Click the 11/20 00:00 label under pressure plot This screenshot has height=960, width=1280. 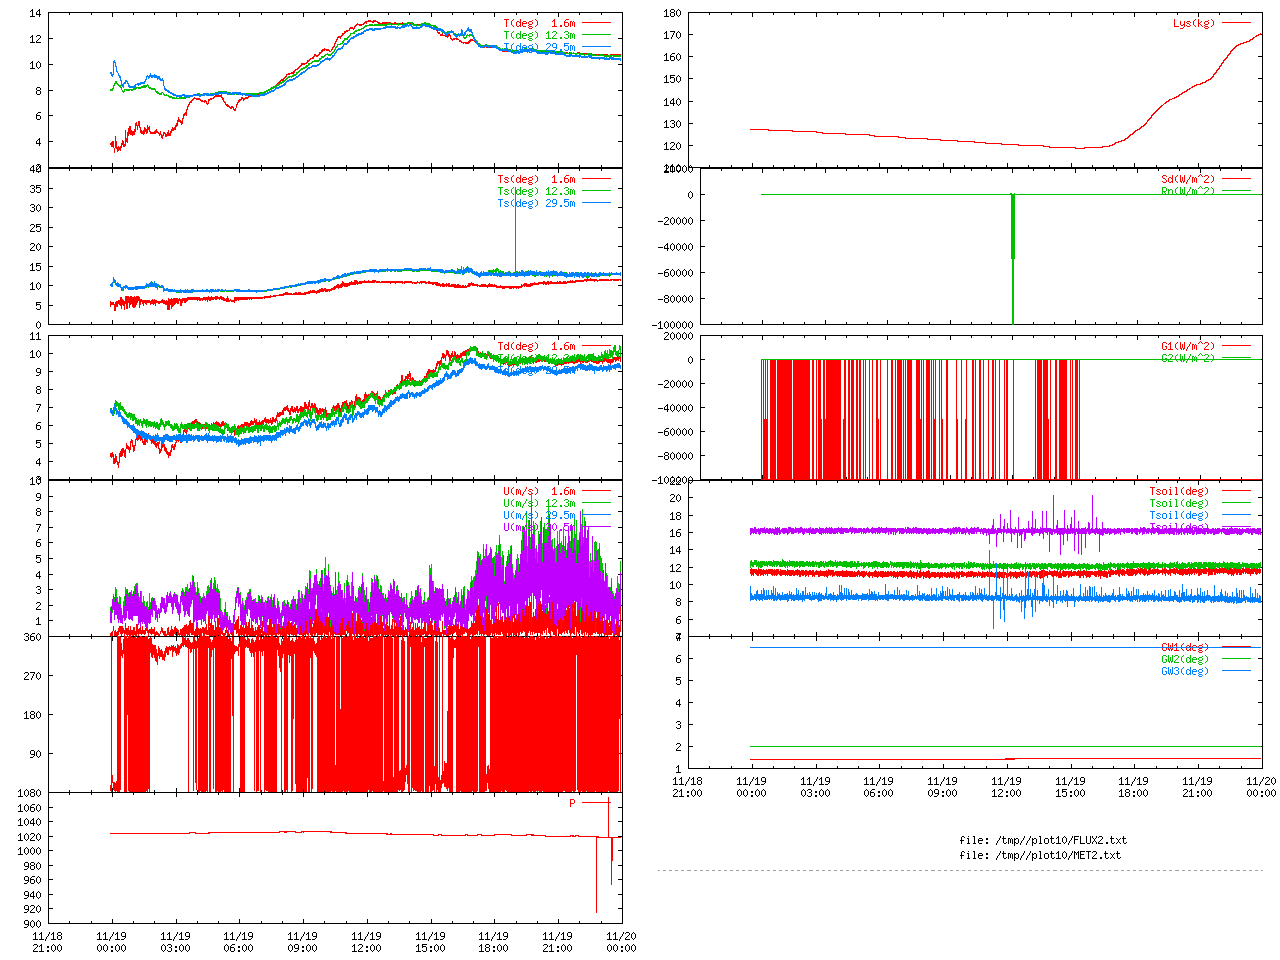[622, 942]
